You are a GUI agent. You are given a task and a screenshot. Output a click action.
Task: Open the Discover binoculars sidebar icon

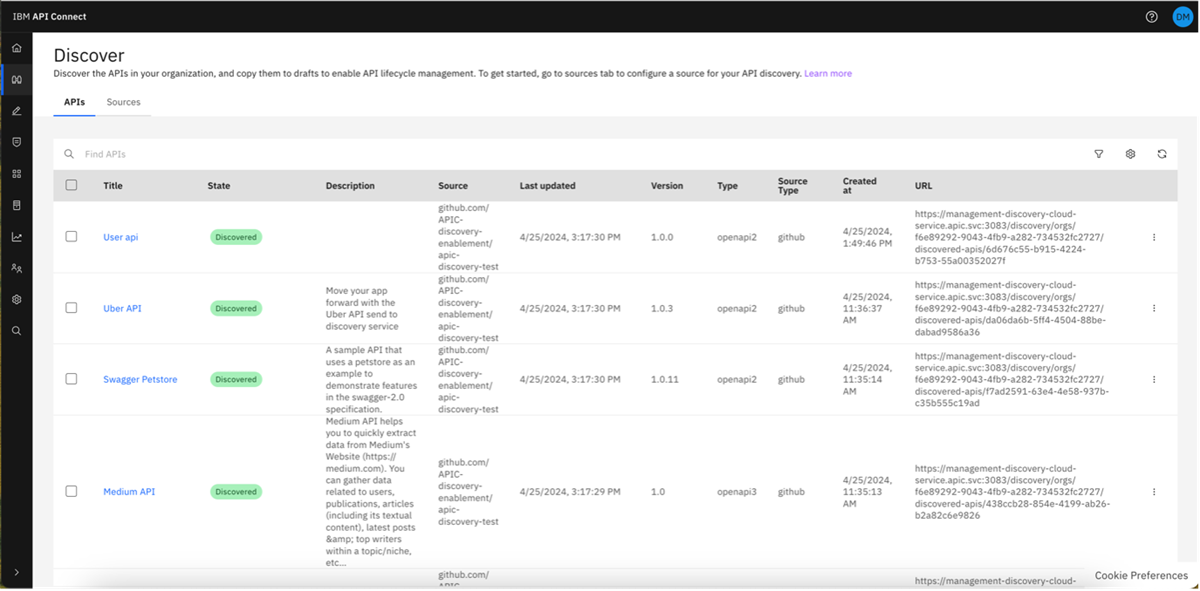click(x=16, y=79)
